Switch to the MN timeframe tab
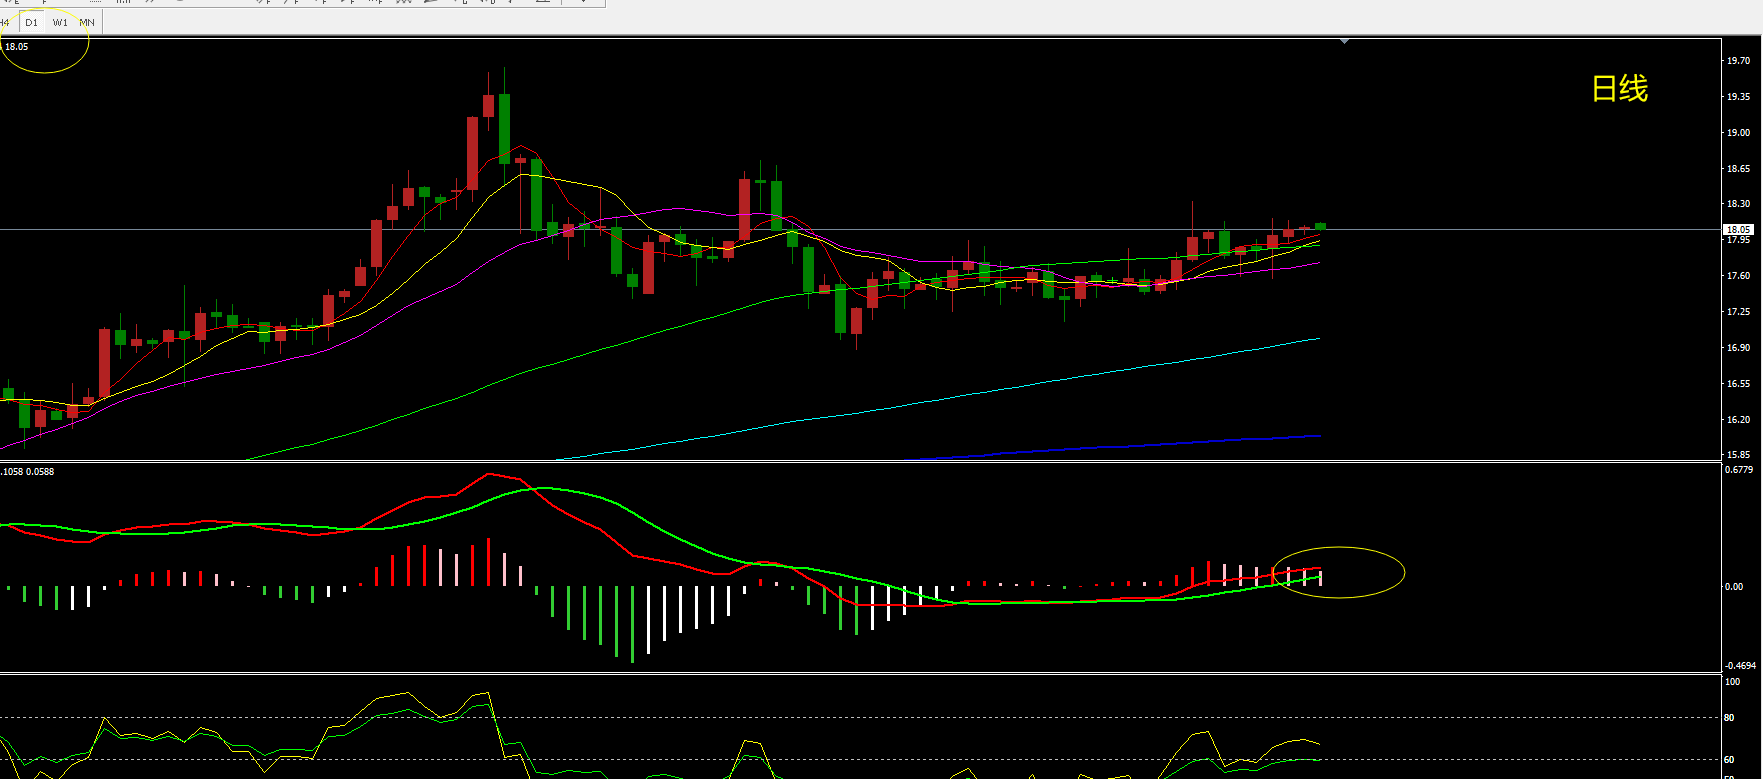This screenshot has width=1763, height=779. pos(87,22)
